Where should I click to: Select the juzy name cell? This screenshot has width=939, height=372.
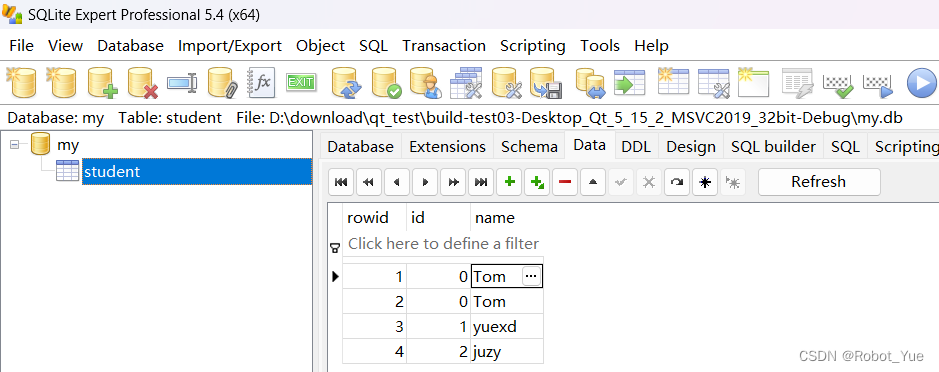507,352
